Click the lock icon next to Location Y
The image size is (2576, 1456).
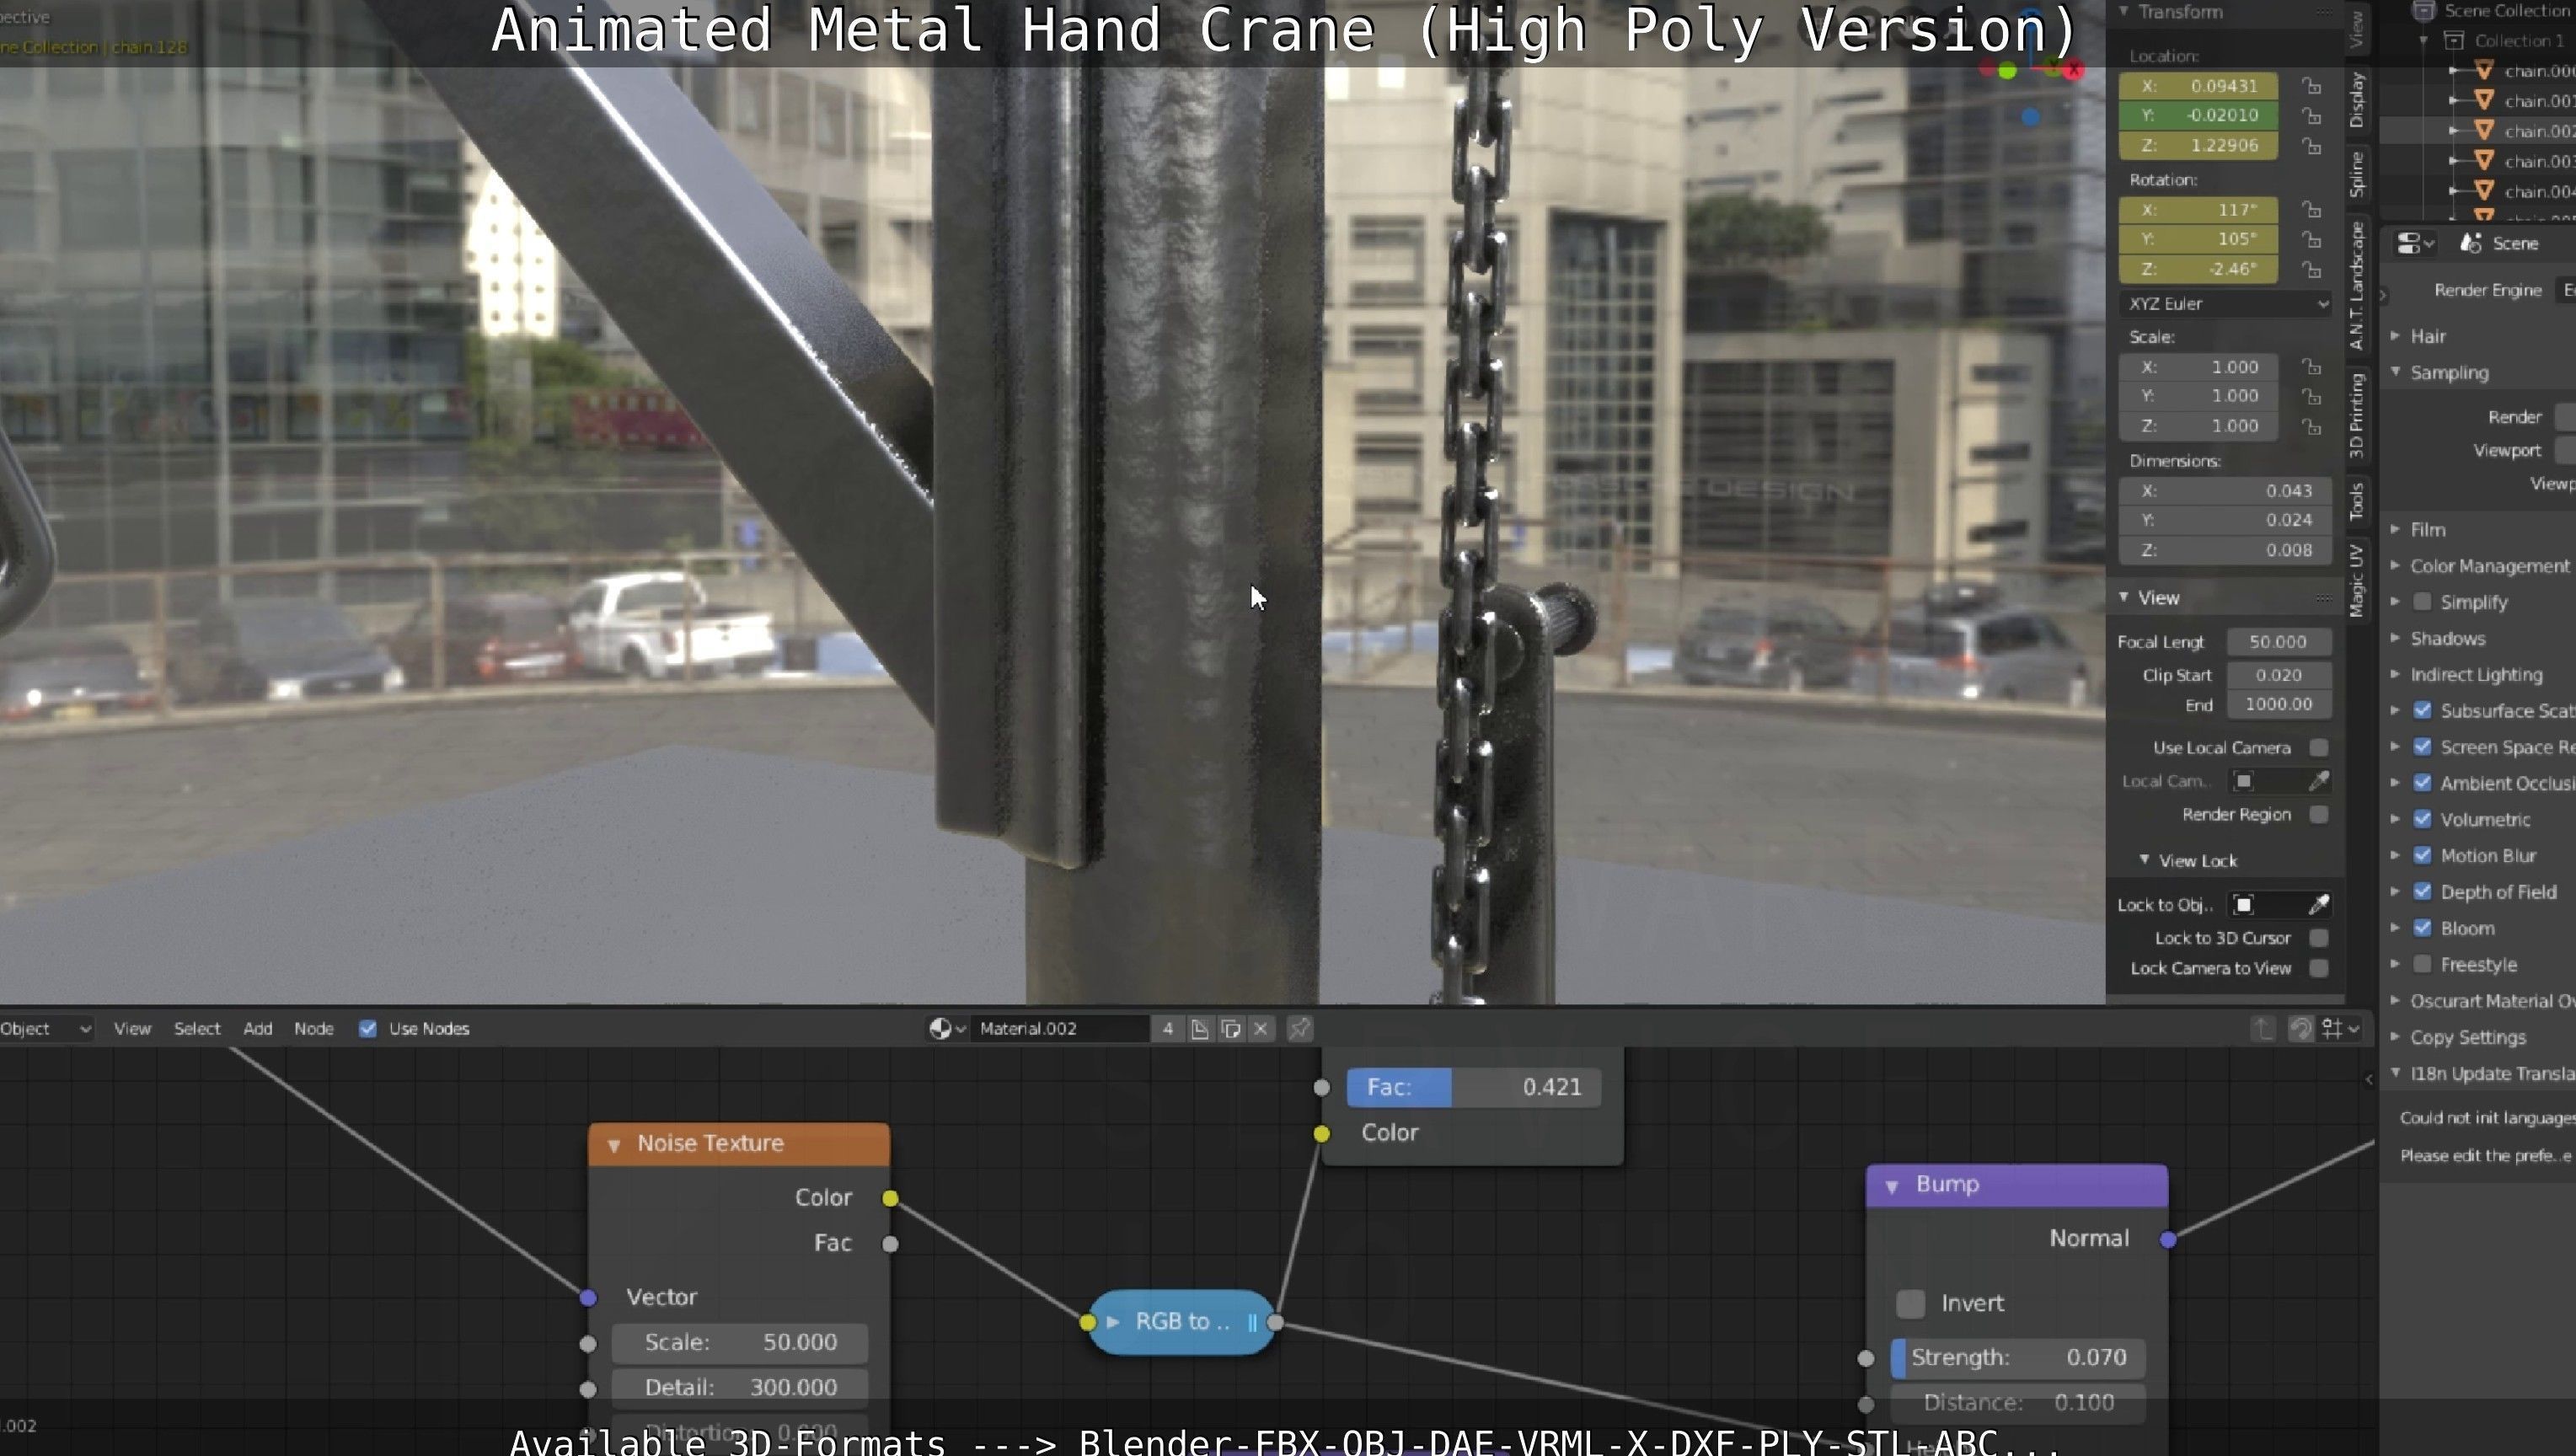coord(2311,116)
